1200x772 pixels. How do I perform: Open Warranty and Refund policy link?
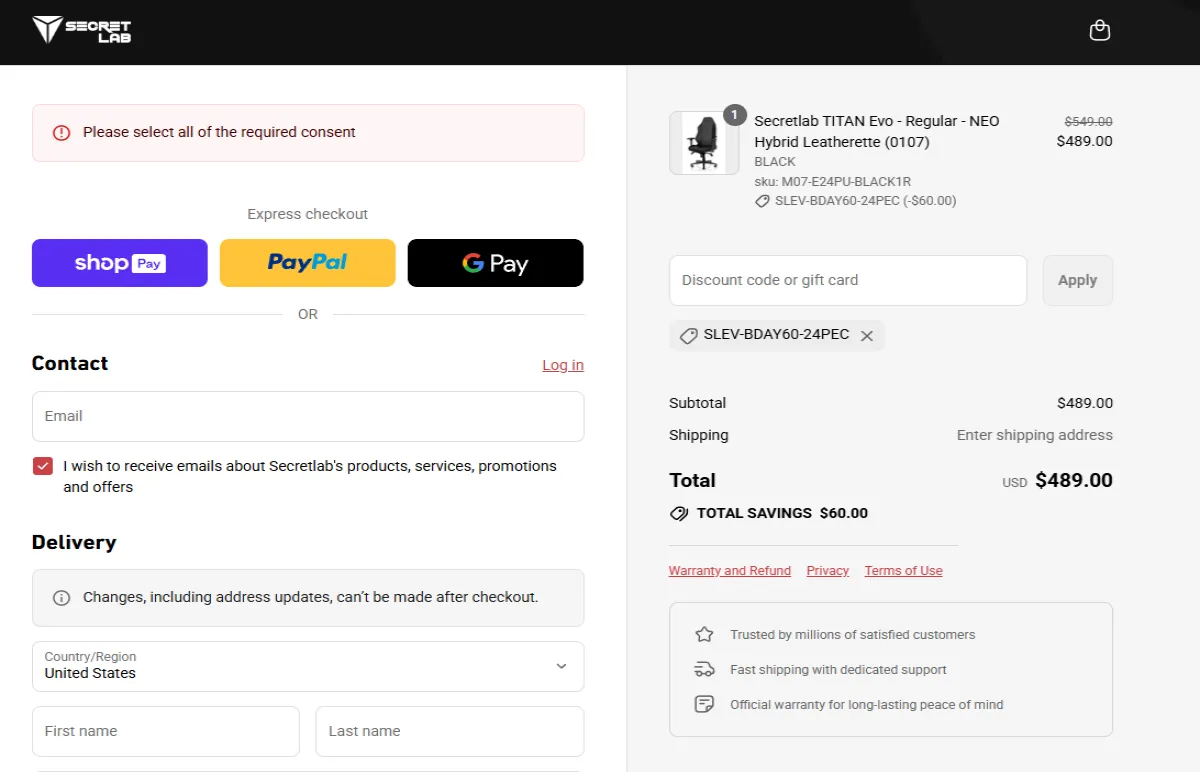click(x=730, y=571)
